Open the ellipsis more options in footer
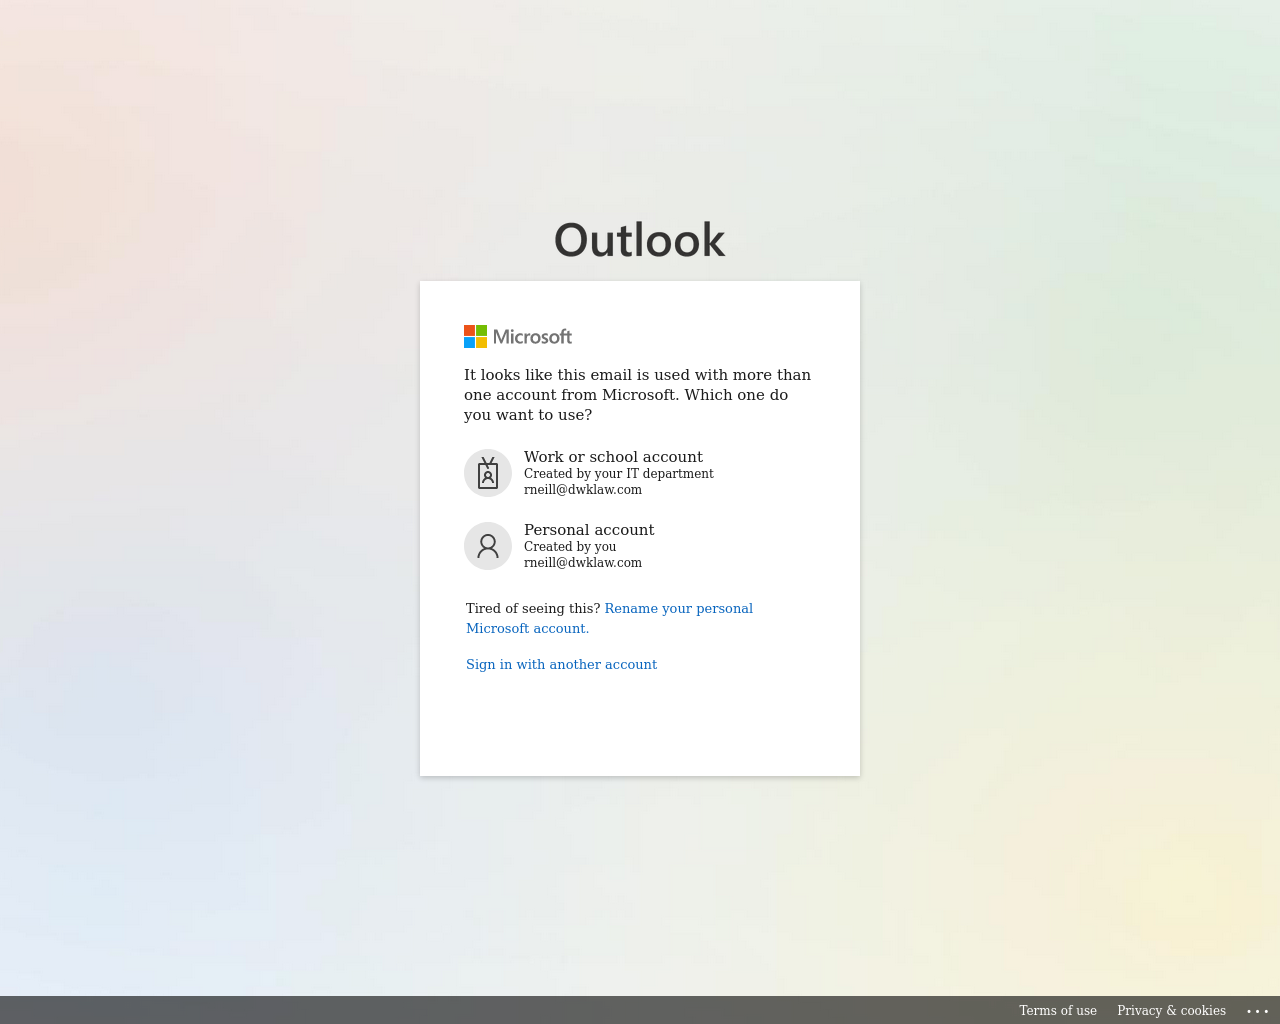Viewport: 1280px width, 1024px height. tap(1257, 1011)
